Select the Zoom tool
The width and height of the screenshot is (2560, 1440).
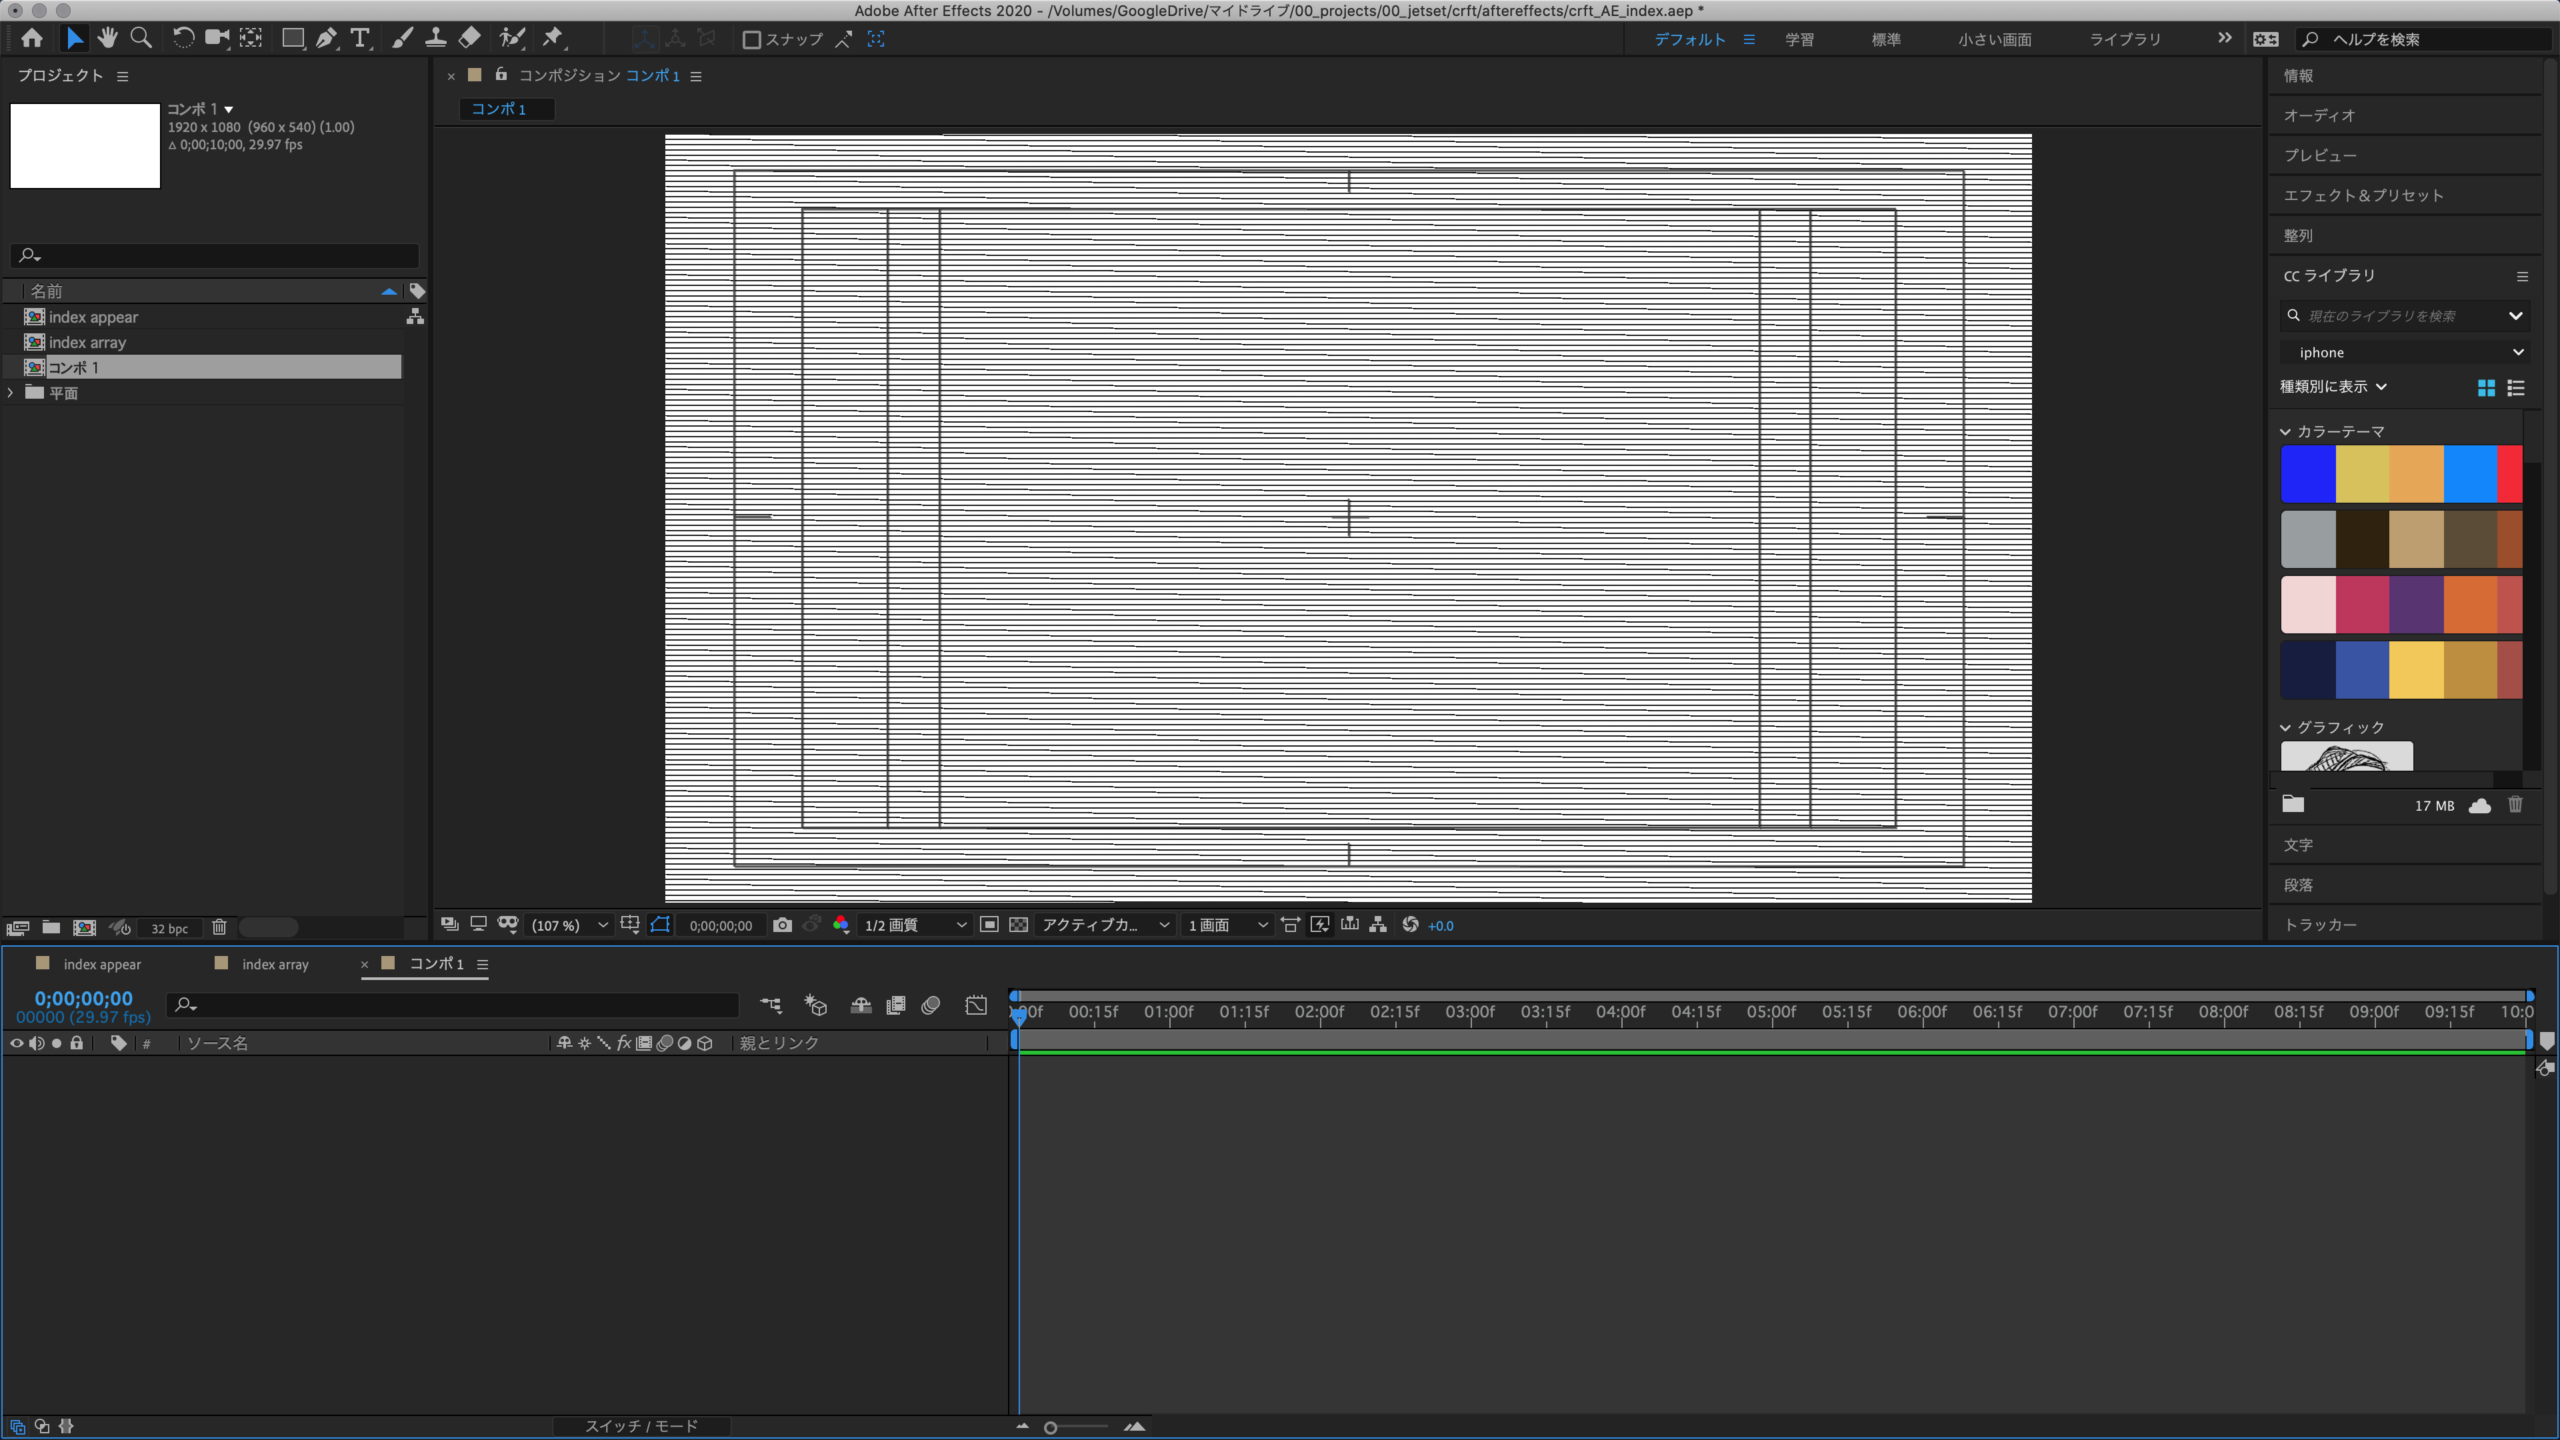(141, 38)
